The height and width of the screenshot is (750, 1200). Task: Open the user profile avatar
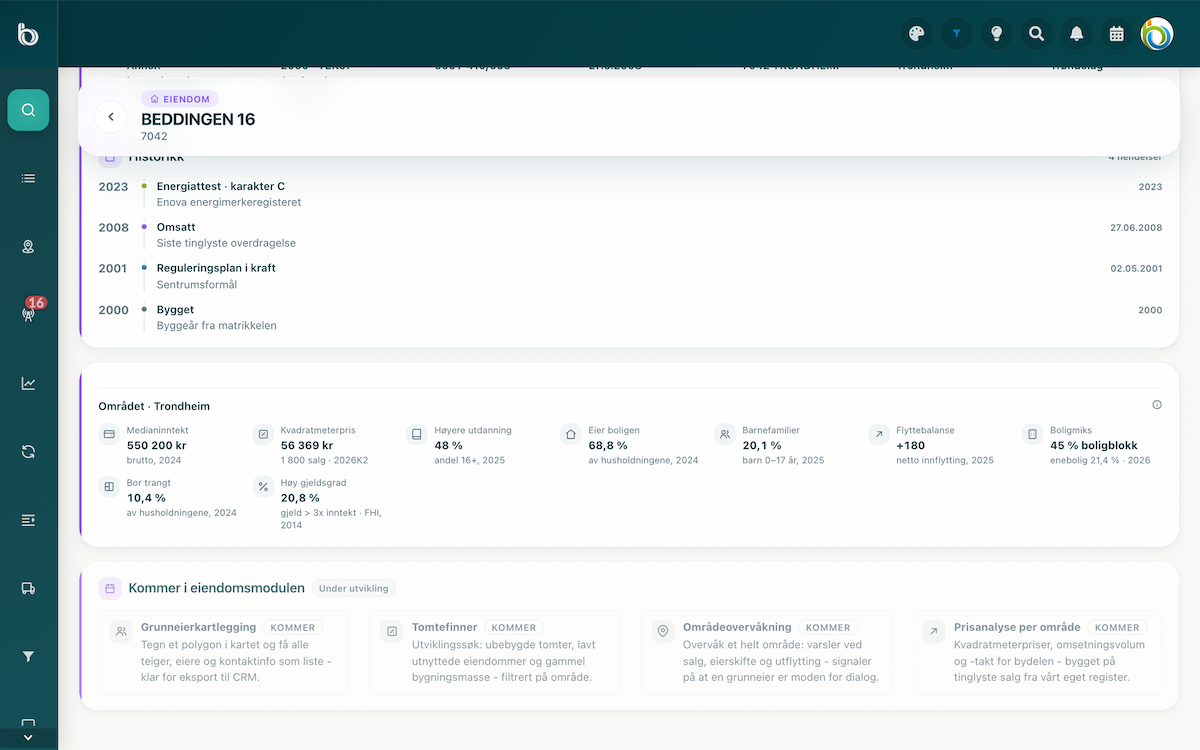[x=1157, y=33]
